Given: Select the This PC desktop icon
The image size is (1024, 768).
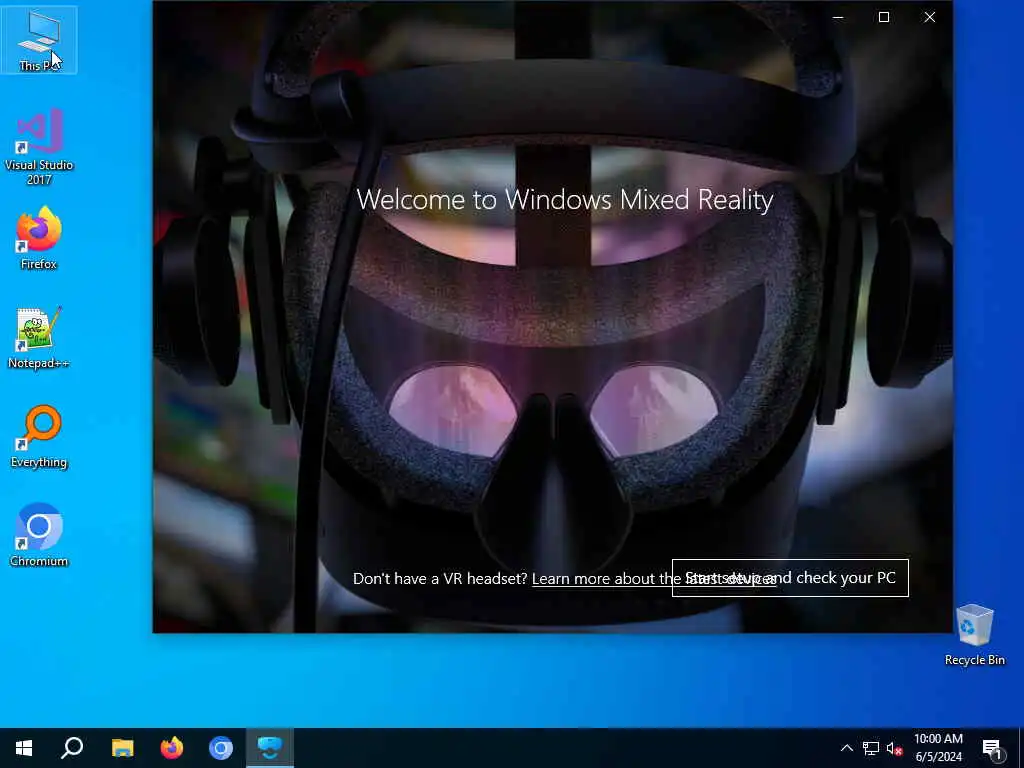Looking at the screenshot, I should point(39,40).
